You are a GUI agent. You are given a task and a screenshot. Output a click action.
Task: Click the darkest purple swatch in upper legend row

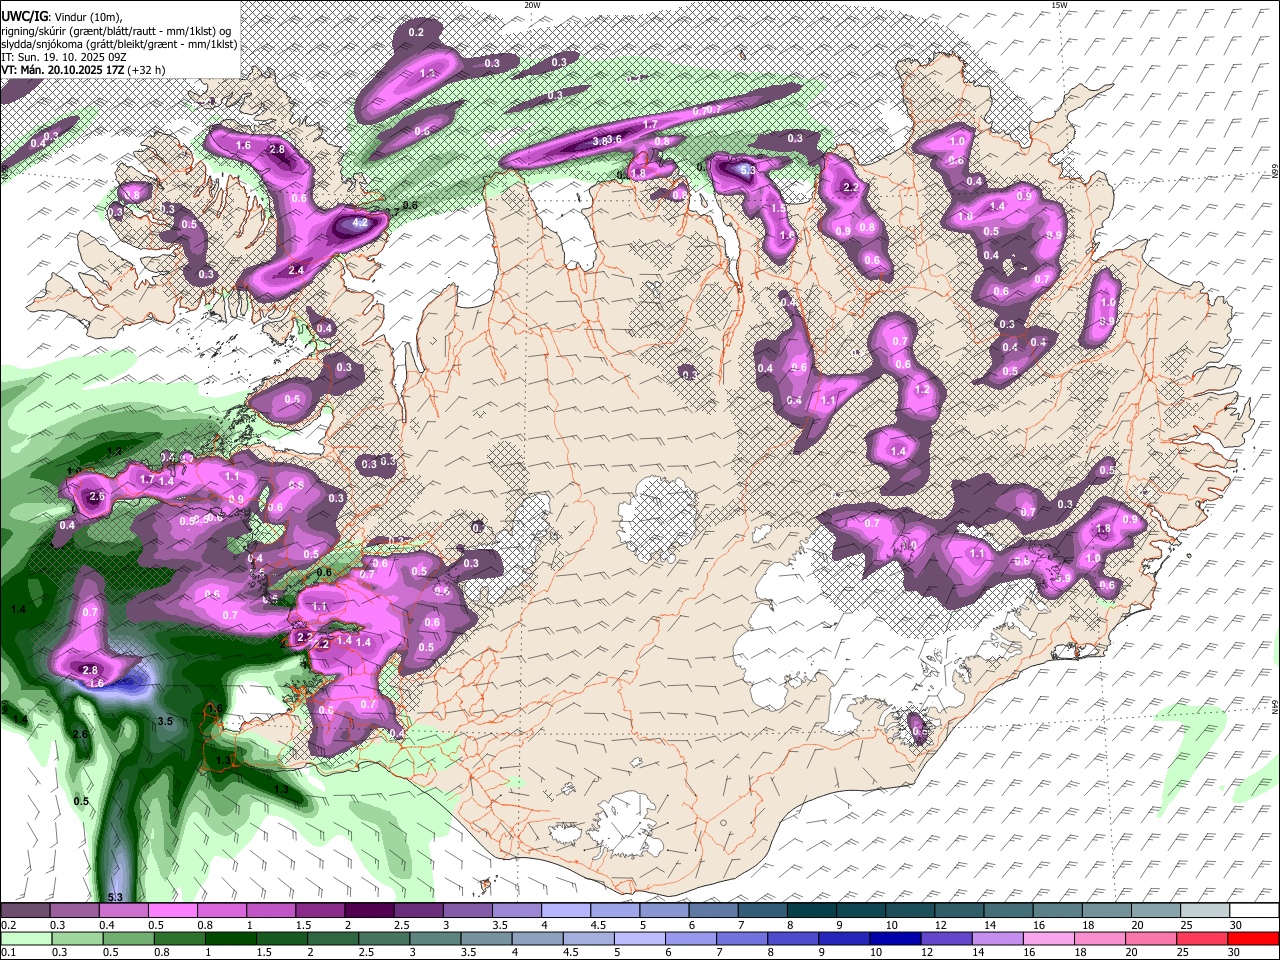(369, 911)
